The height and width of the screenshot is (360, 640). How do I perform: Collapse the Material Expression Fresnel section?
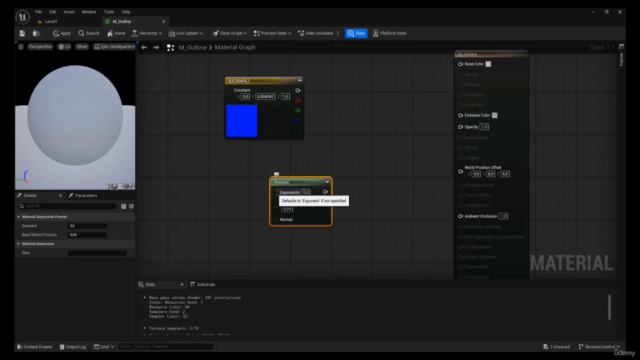(x=18, y=217)
